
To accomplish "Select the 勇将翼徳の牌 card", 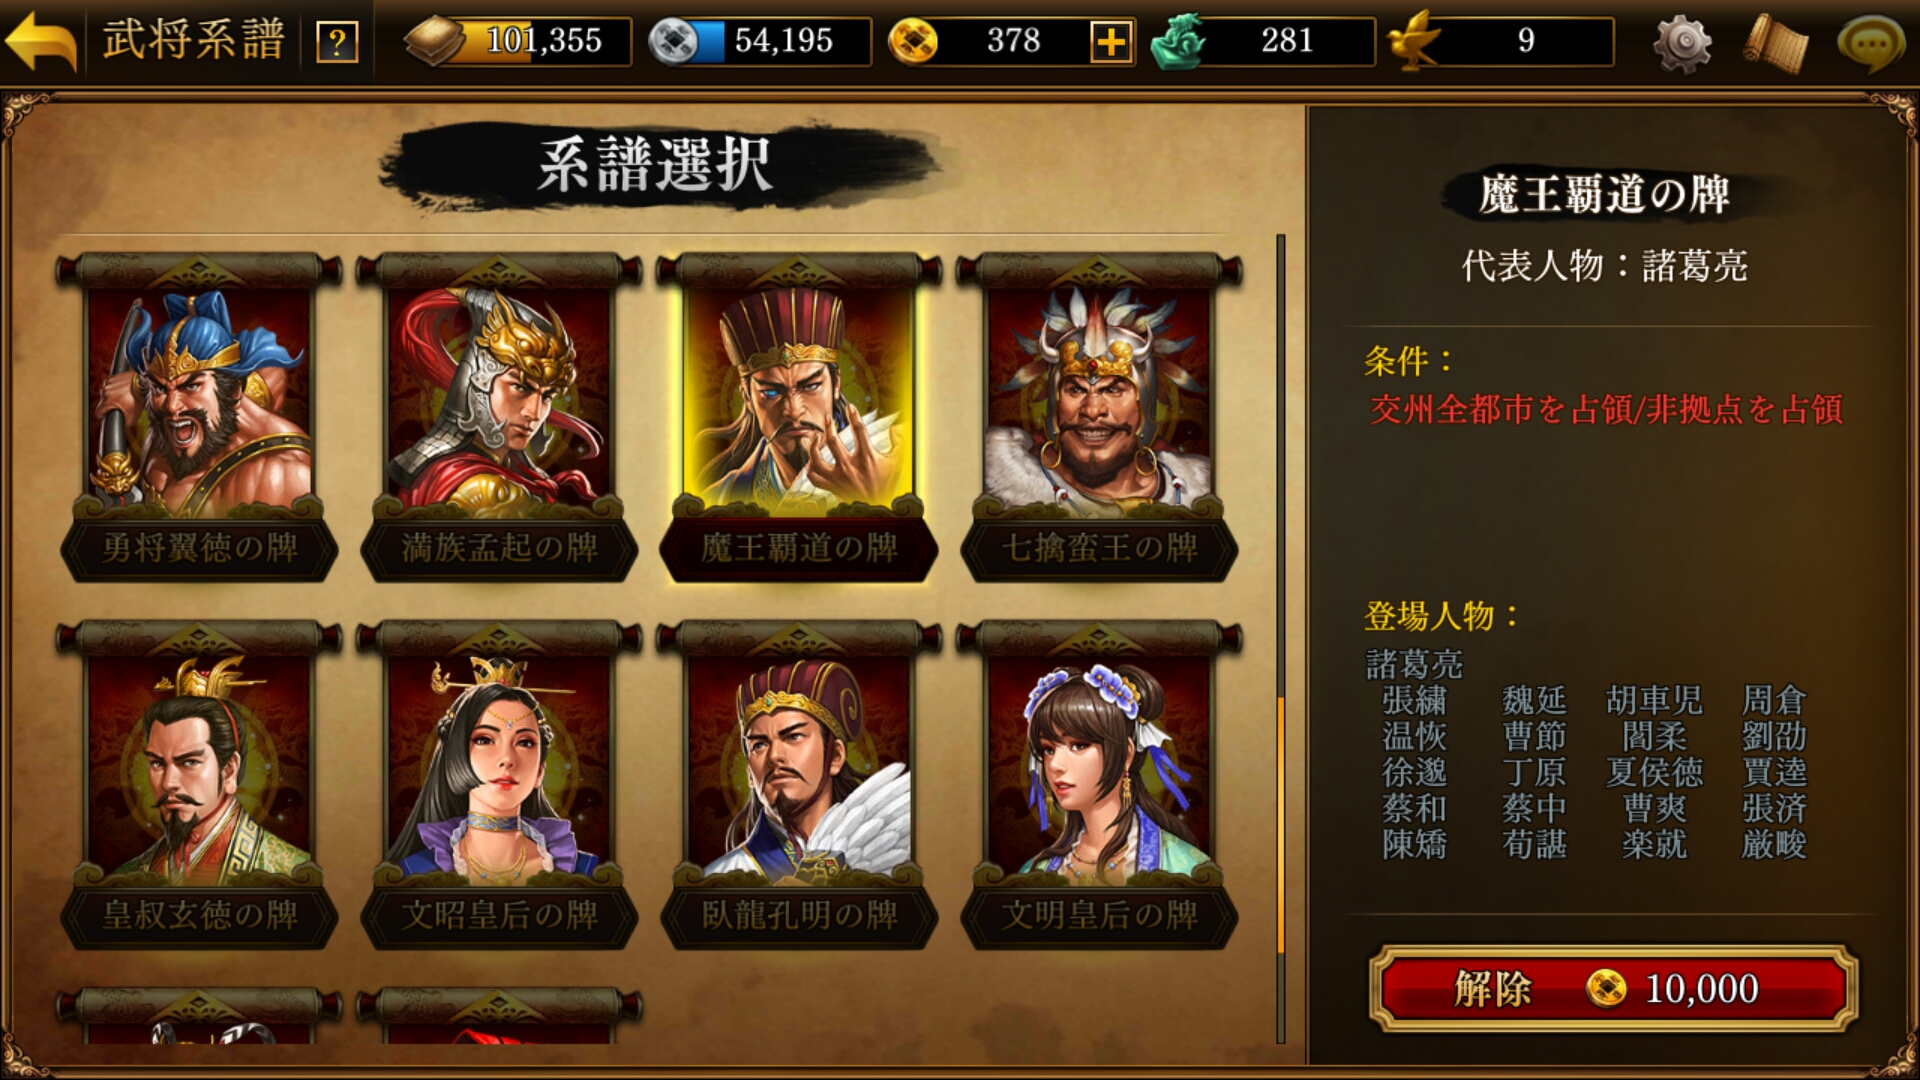I will point(199,417).
